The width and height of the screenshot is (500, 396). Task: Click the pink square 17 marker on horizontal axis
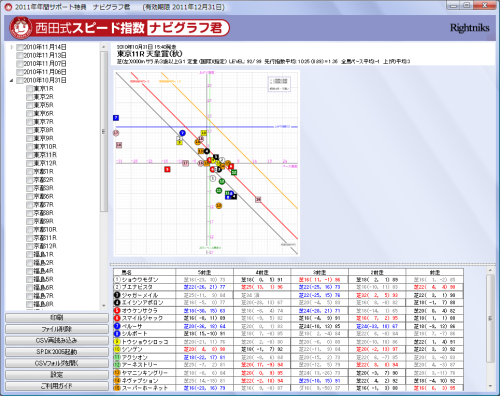[x=185, y=163]
